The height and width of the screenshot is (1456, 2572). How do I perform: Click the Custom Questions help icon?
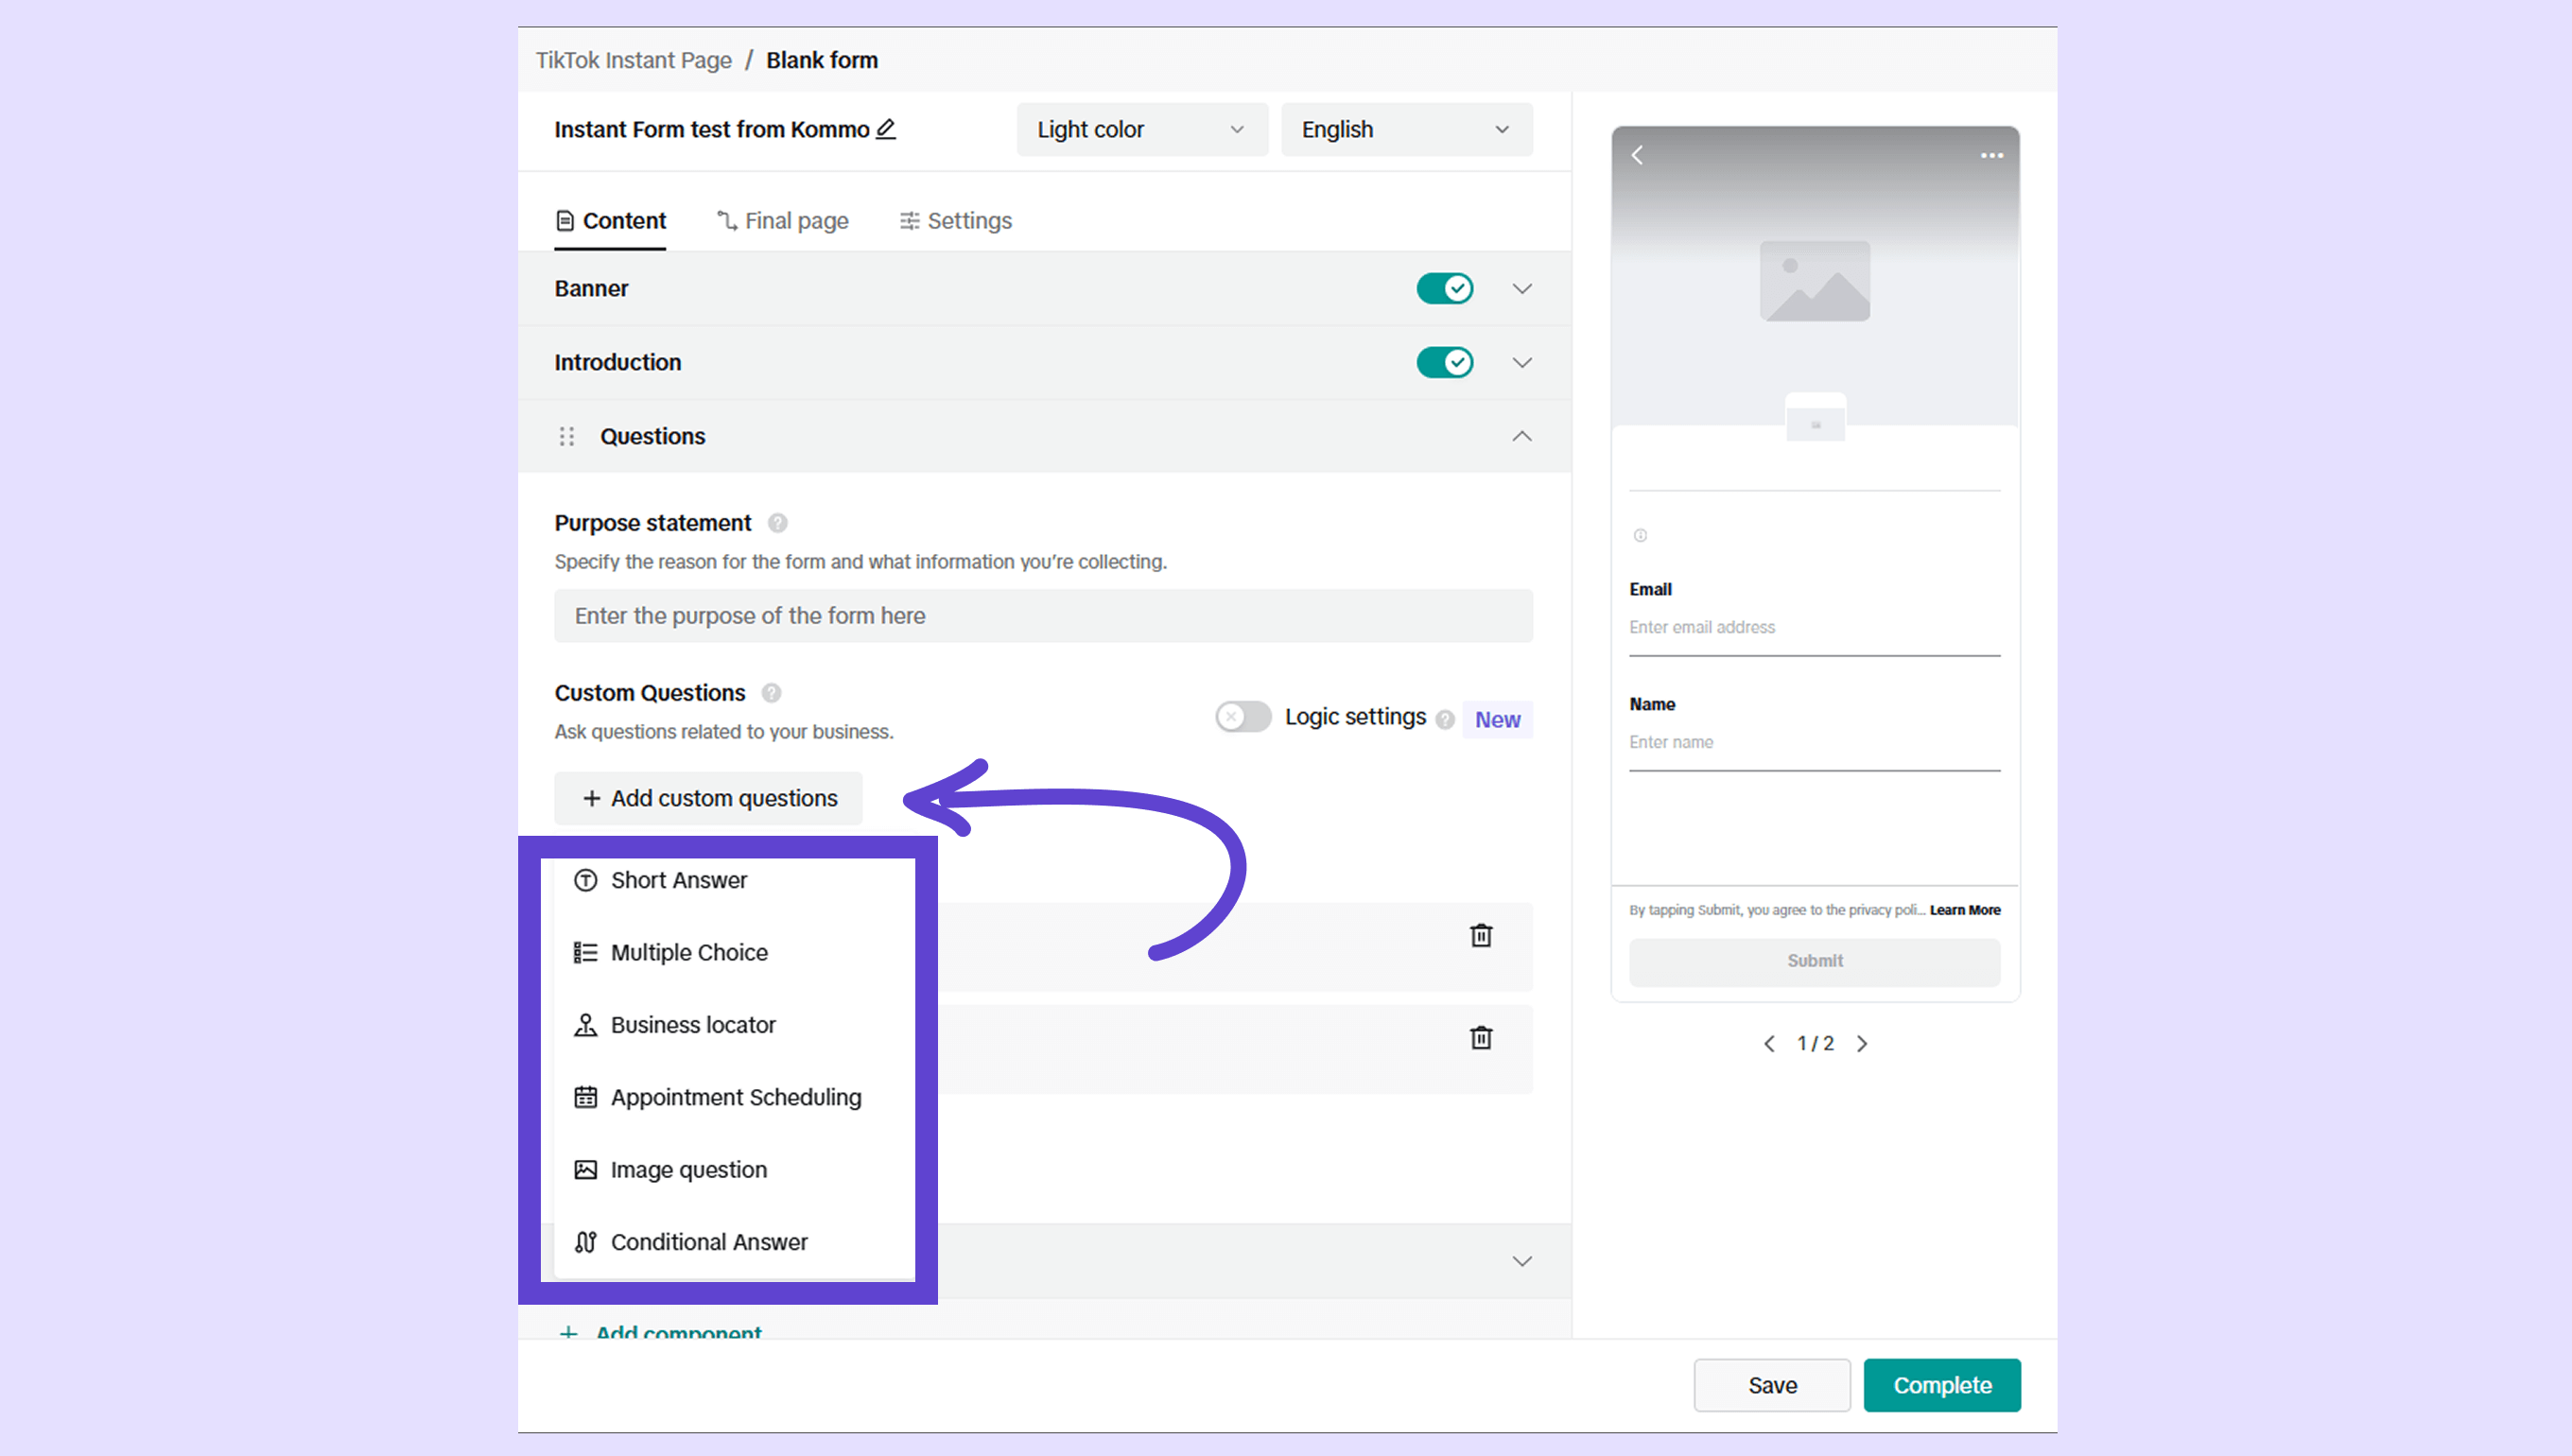click(771, 693)
